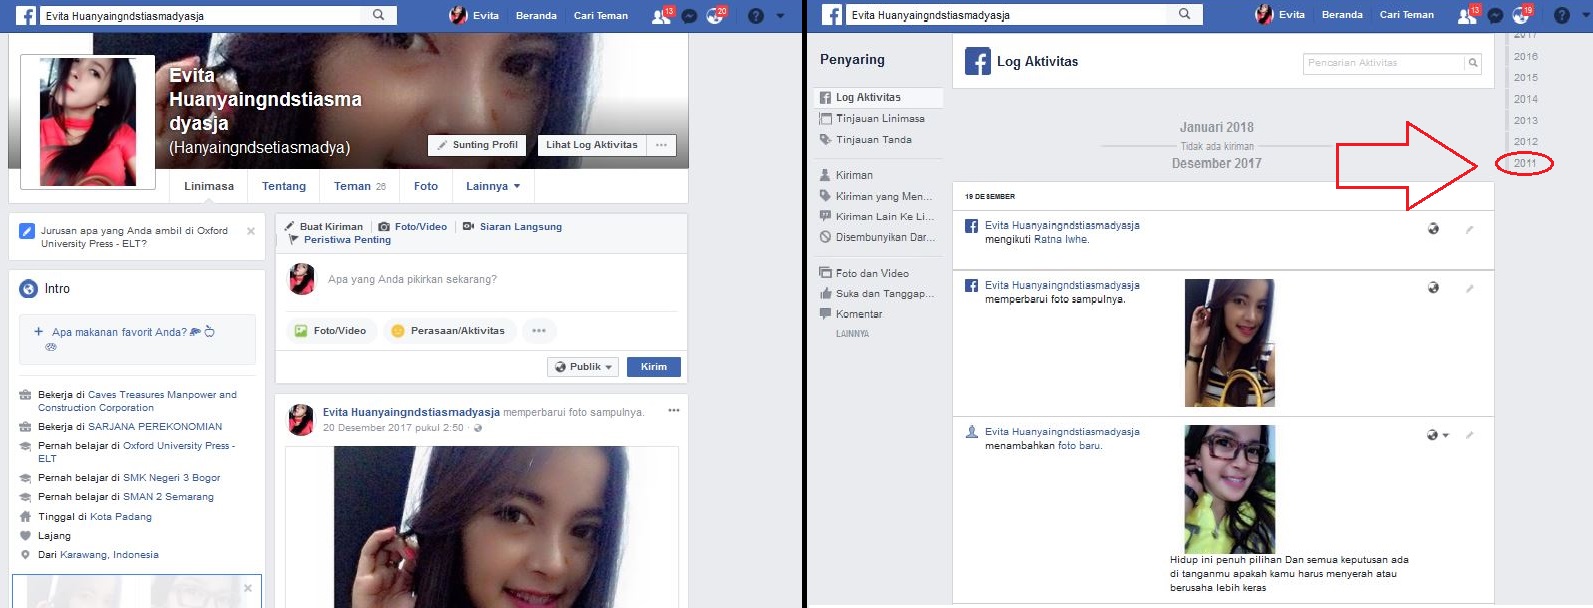Select Siaran Langsung composer tab
The image size is (1593, 608).
[512, 227]
